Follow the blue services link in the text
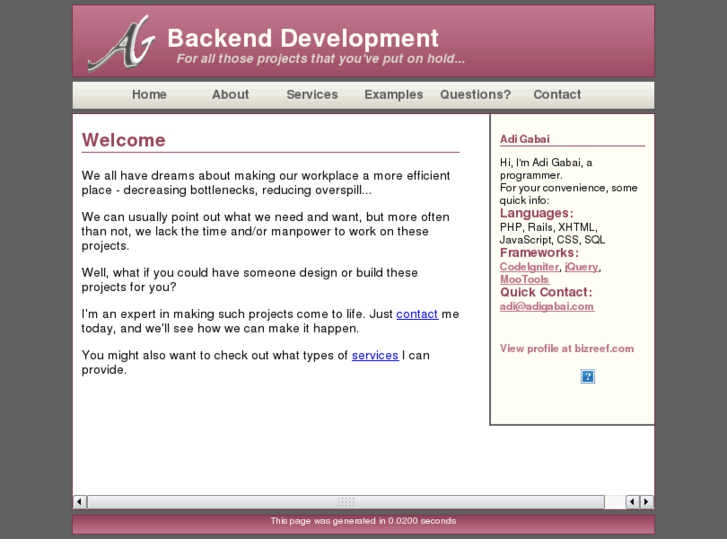This screenshot has width=727, height=545. coord(375,355)
